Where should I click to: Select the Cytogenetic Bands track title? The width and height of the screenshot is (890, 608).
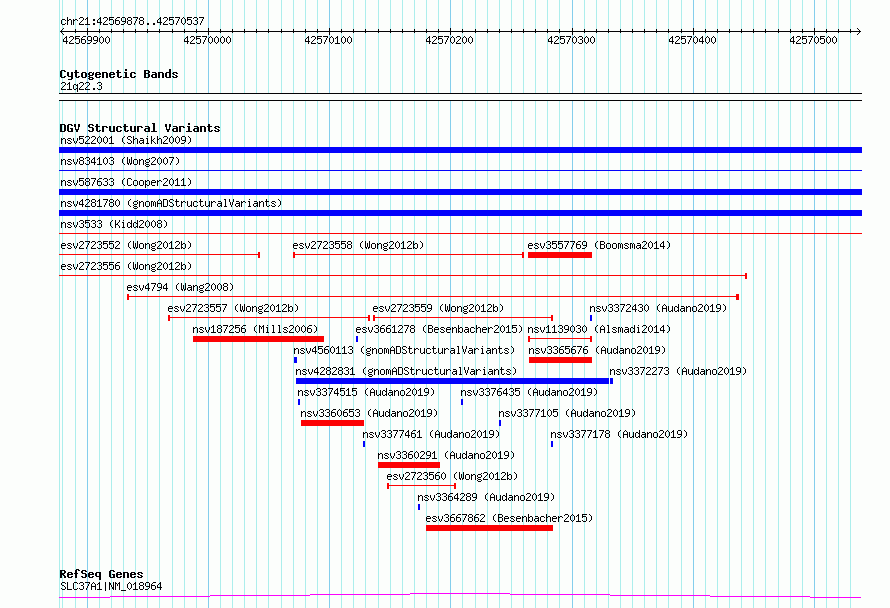tap(119, 74)
